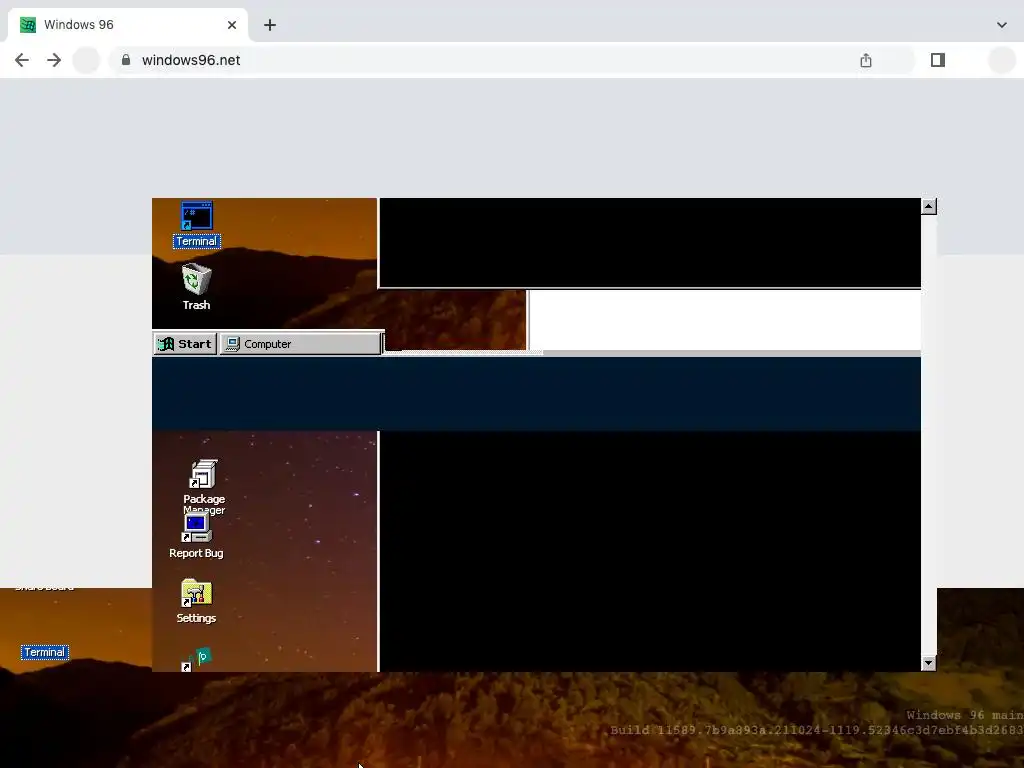This screenshot has height=768, width=1024.
Task: Select the highlighted Terminal label at lower left
Action: pyautogui.click(x=44, y=652)
